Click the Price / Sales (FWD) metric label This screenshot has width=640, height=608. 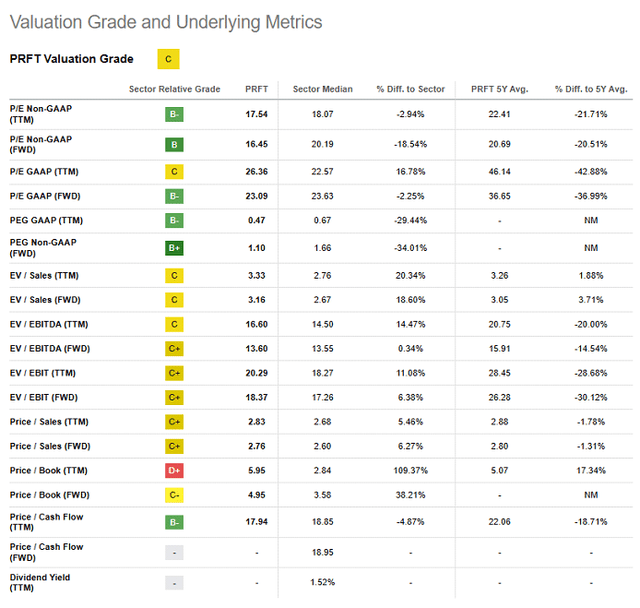50,446
